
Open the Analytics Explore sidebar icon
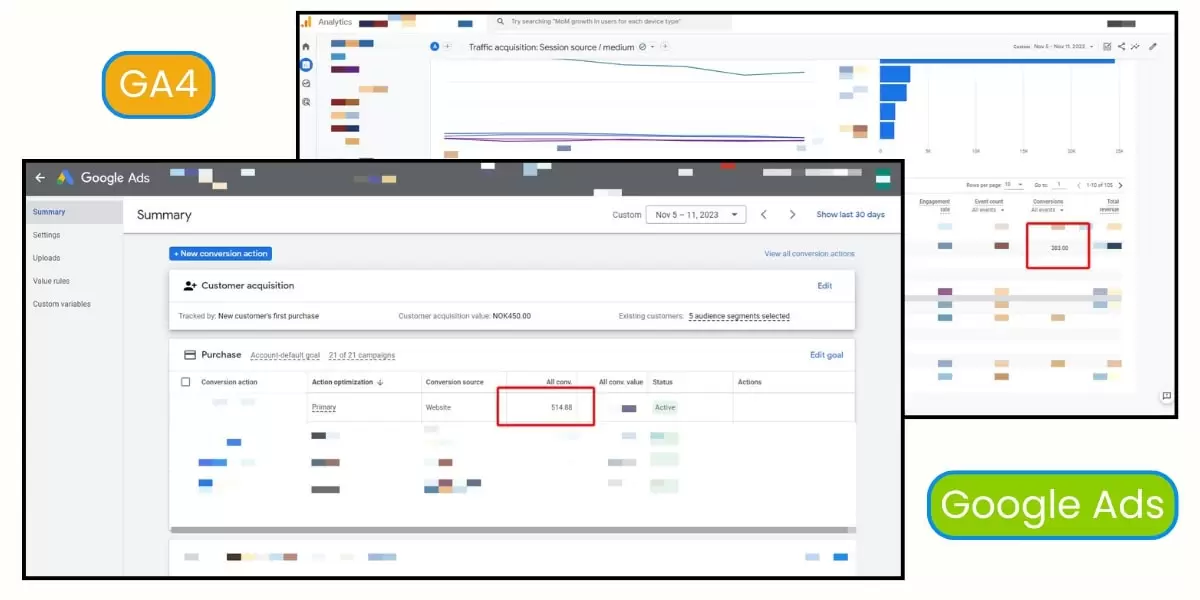(306, 84)
